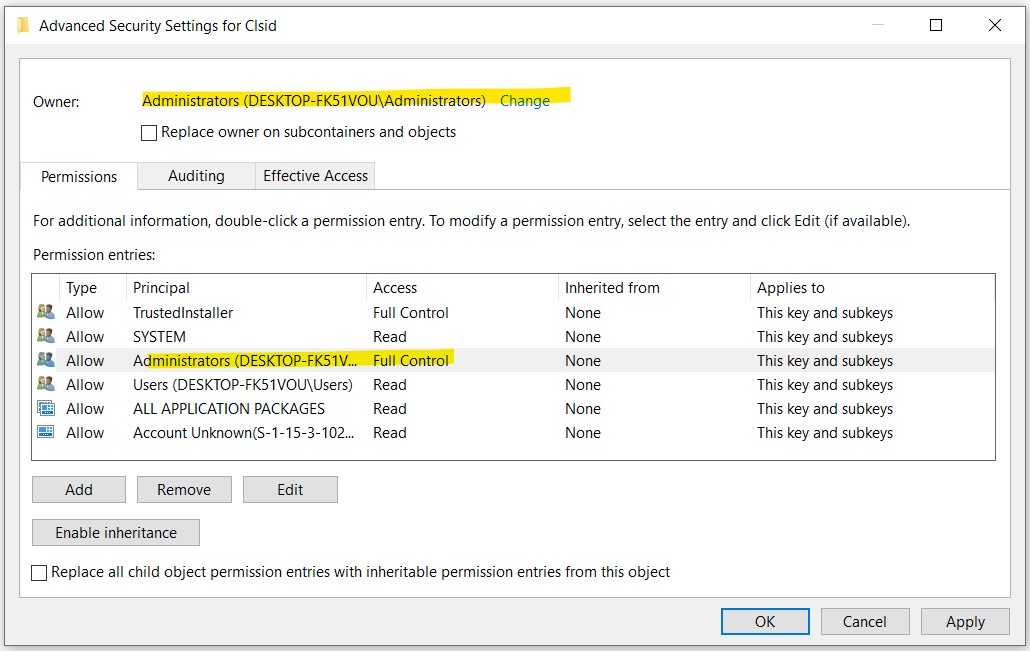
Task: Switch to the Permissions tab
Action: pyautogui.click(x=79, y=177)
